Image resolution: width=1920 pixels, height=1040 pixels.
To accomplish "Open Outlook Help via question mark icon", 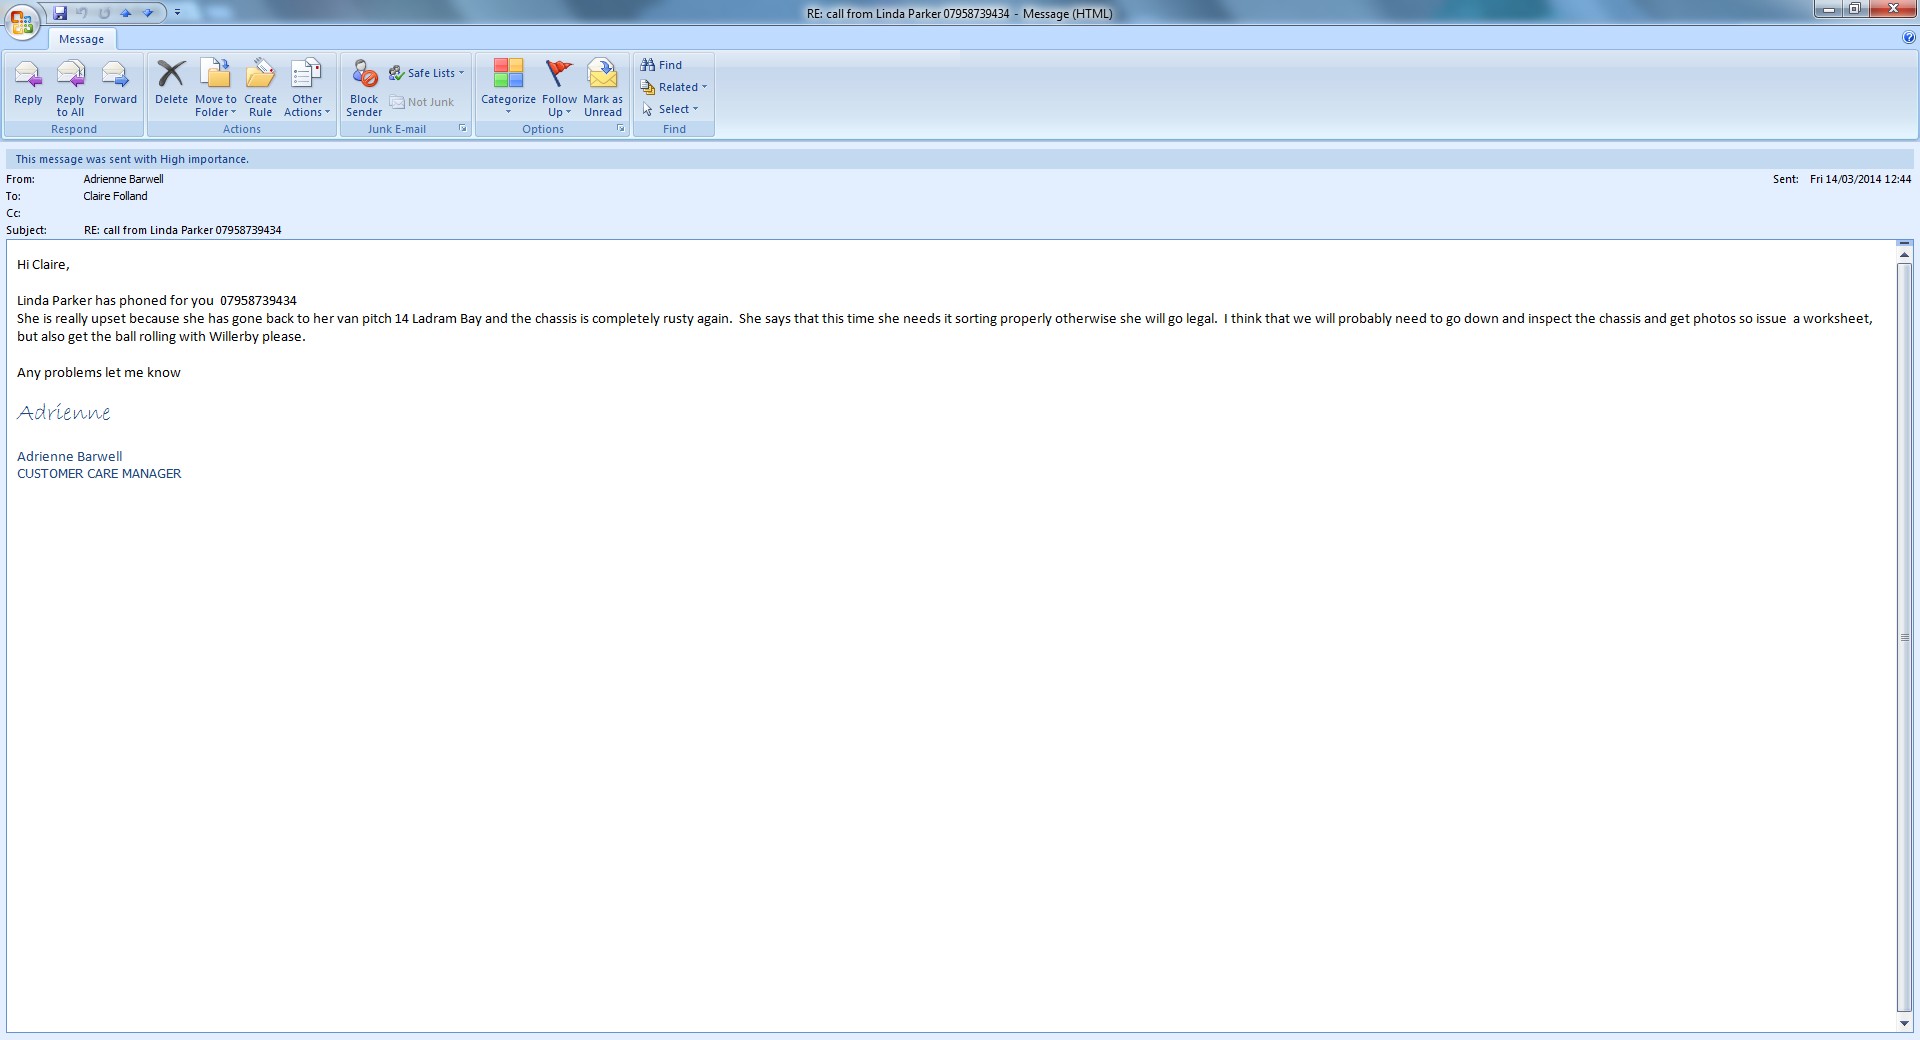I will click(x=1909, y=38).
